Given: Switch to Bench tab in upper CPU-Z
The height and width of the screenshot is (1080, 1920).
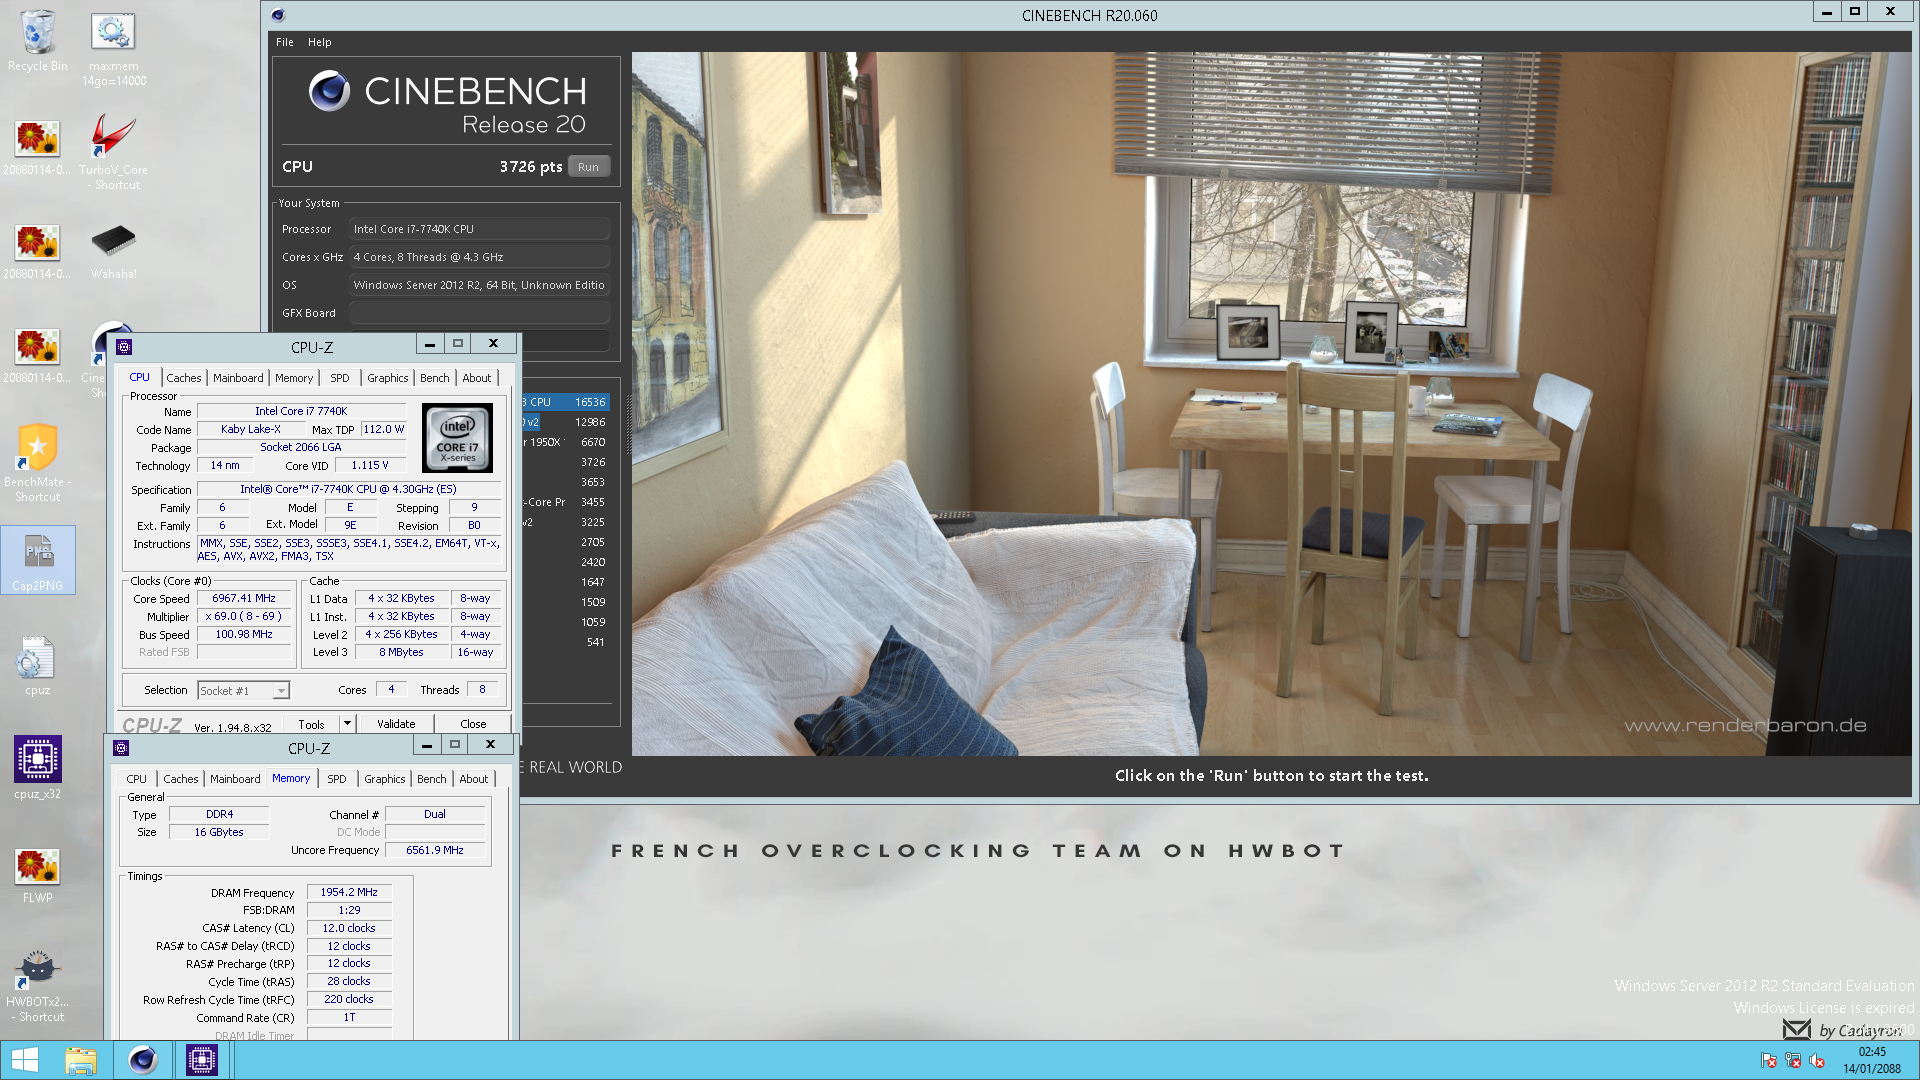Looking at the screenshot, I should coord(434,378).
